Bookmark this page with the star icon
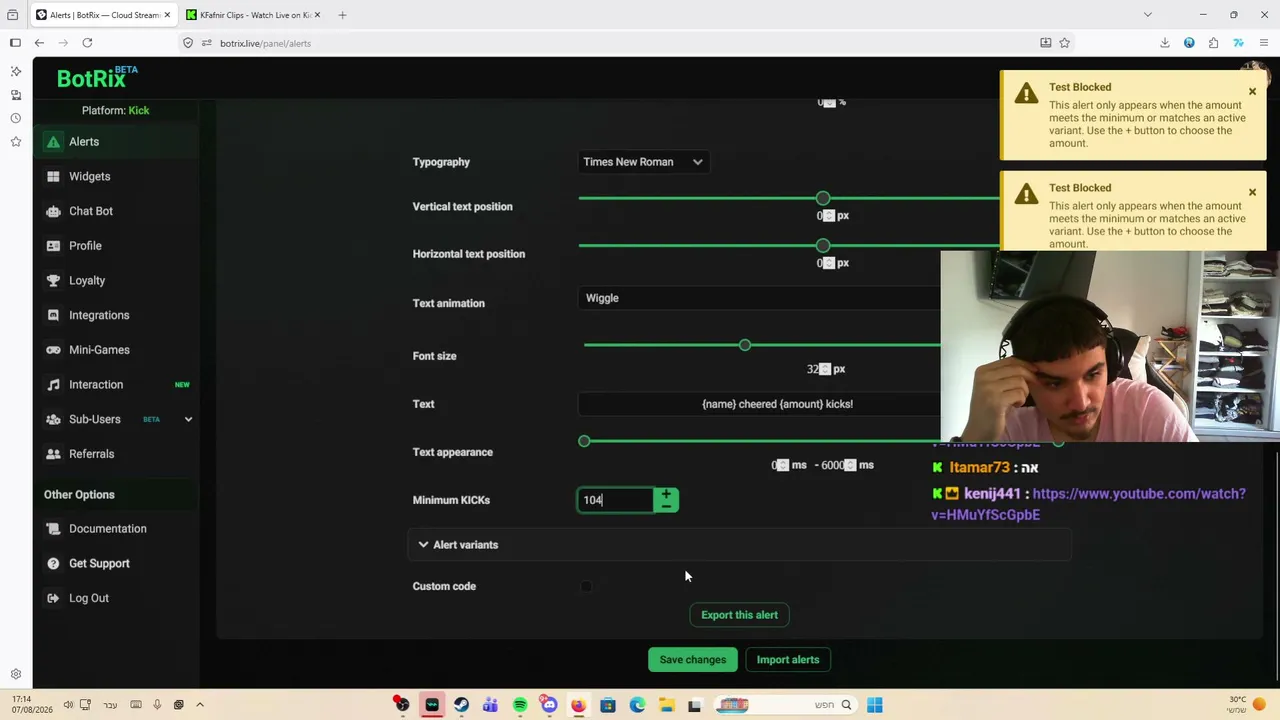 coord(1064,43)
